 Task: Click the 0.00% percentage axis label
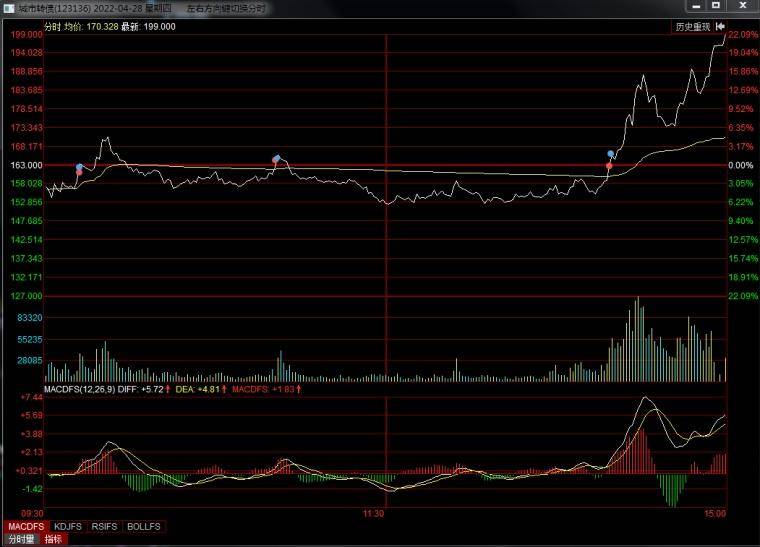[x=741, y=165]
